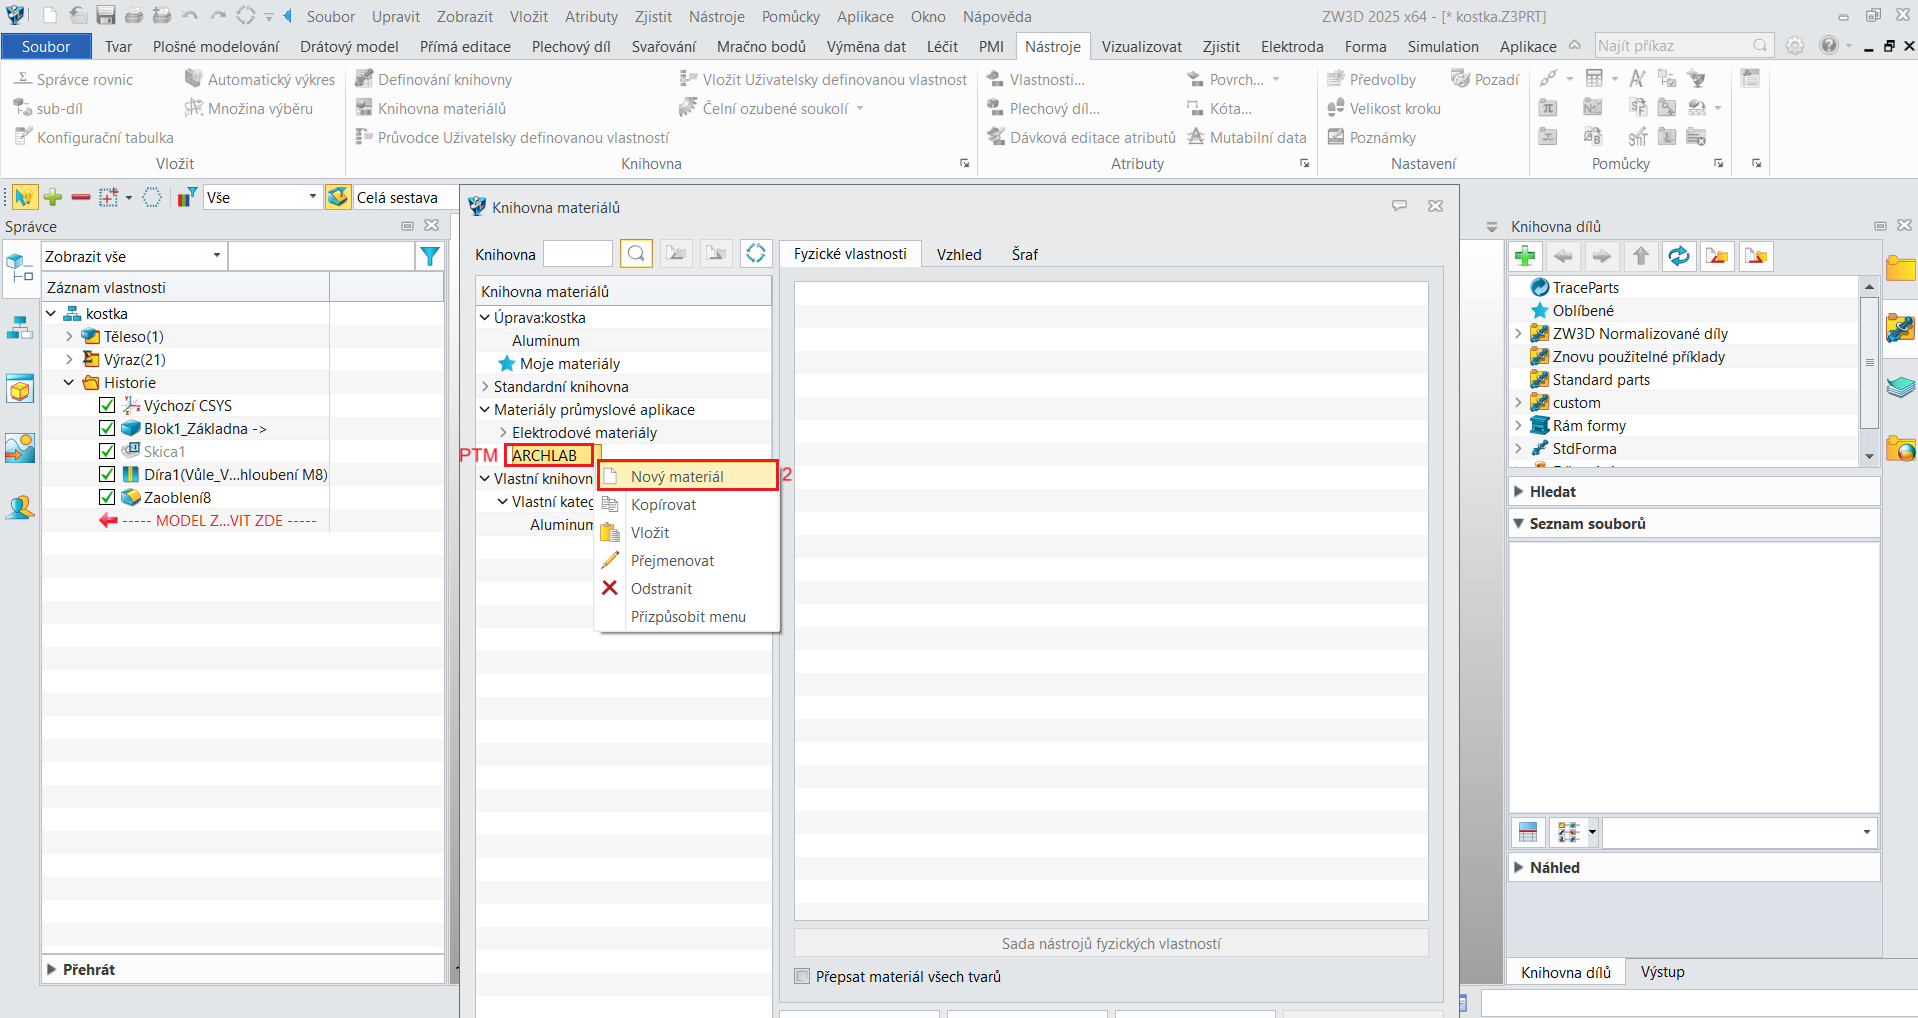
Task: Uncheck the Výchozí CSYS checkbox
Action: pos(107,405)
